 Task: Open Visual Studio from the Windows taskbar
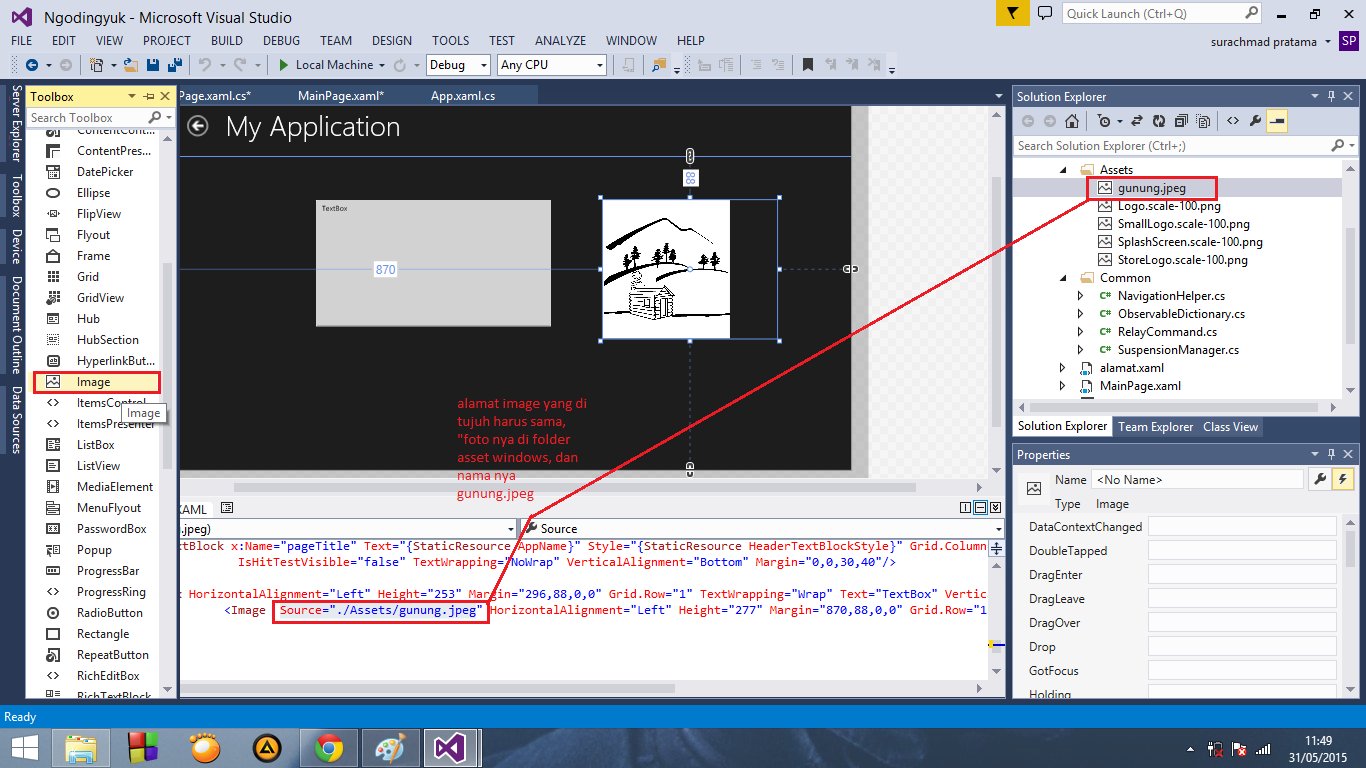(450, 747)
